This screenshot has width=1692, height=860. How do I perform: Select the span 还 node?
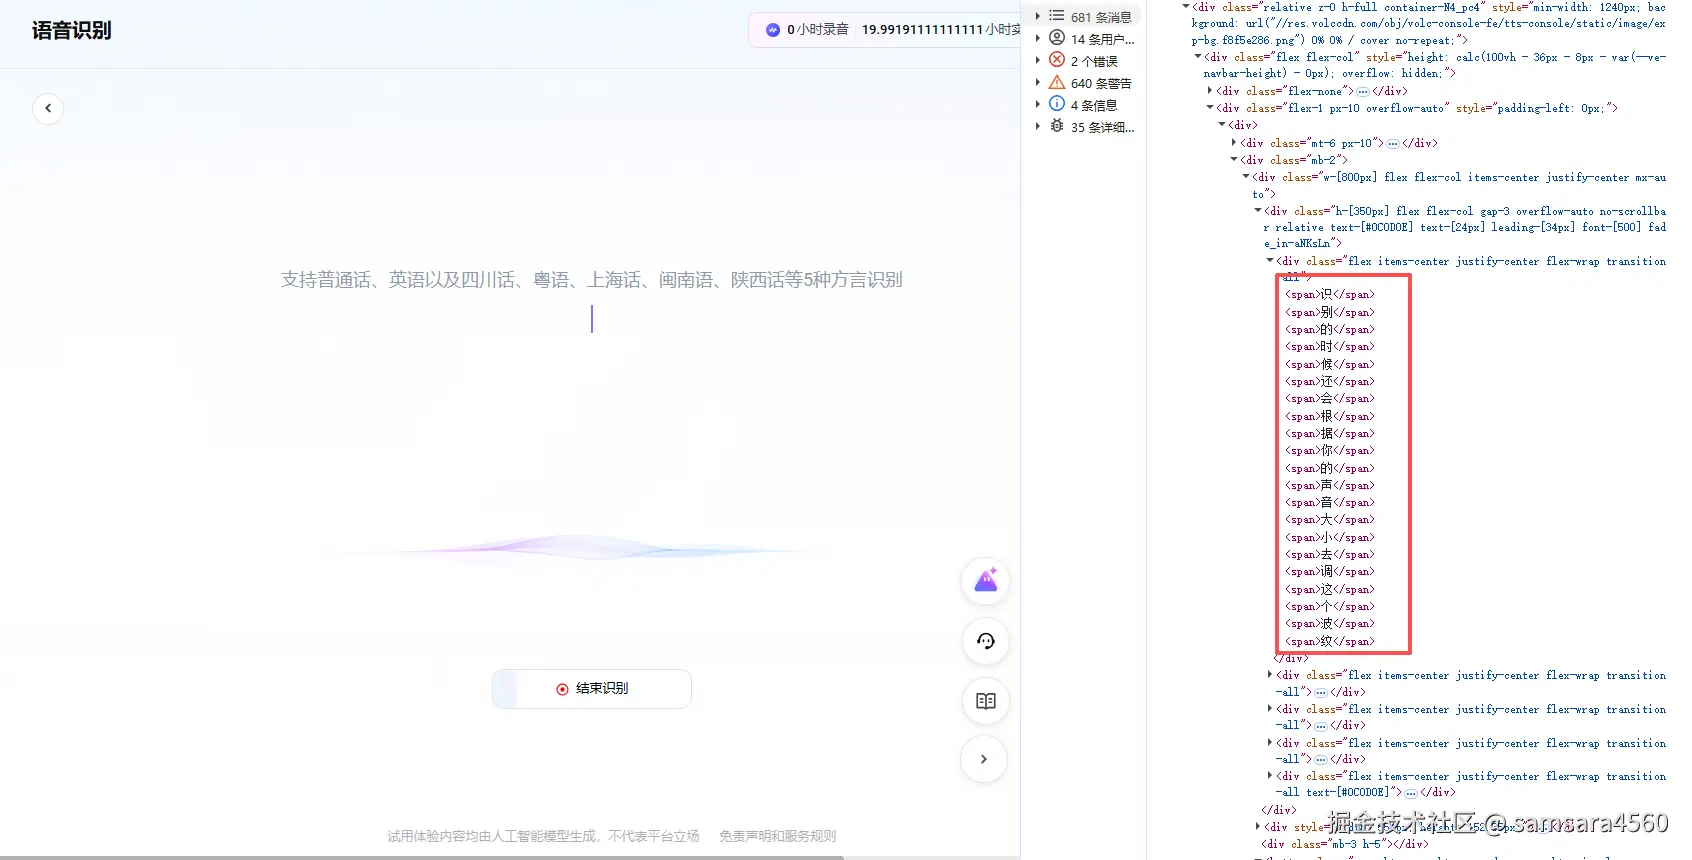click(x=1330, y=381)
